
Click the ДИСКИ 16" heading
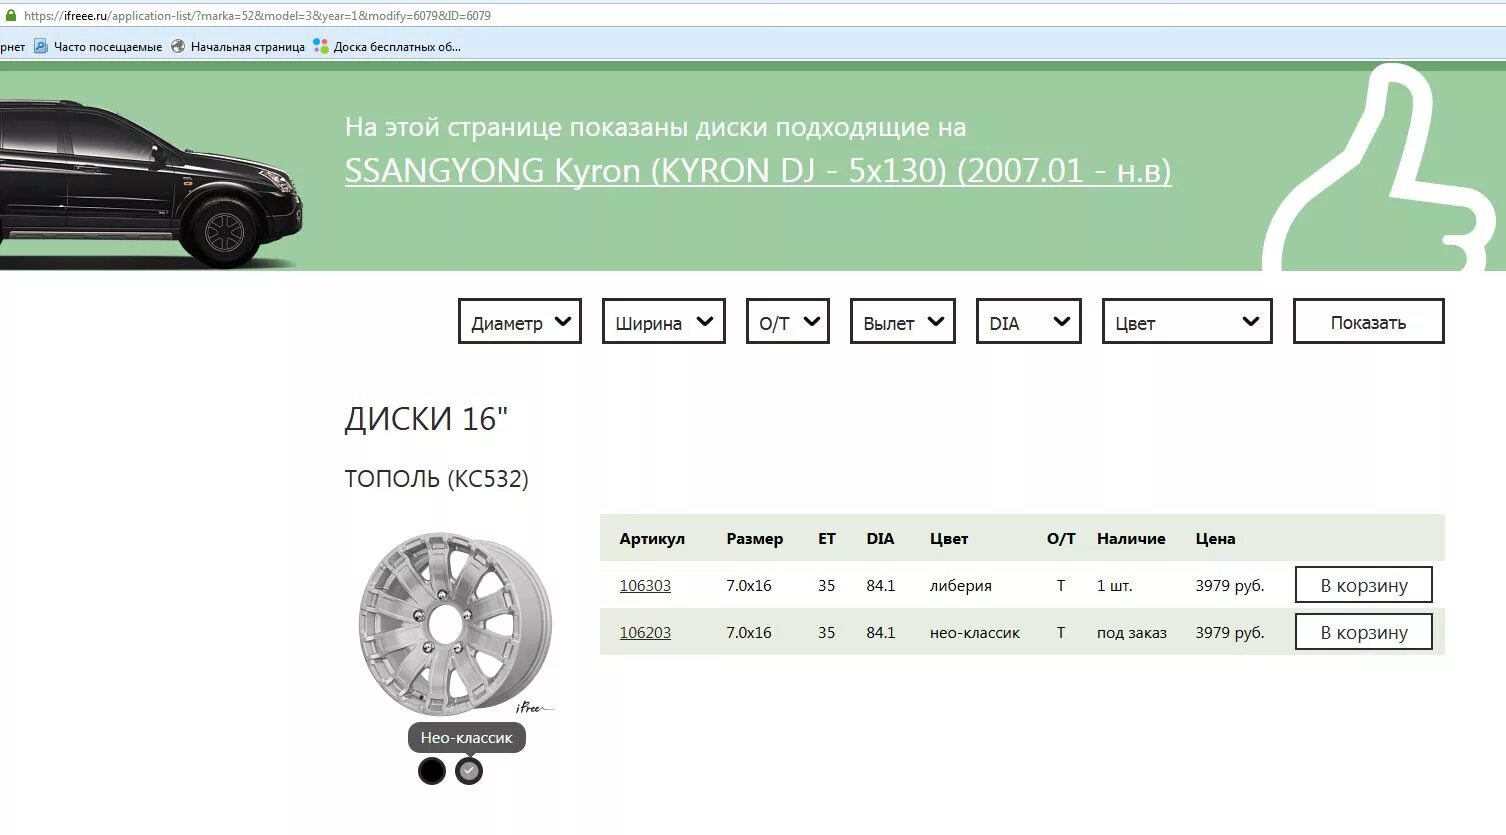tap(426, 419)
